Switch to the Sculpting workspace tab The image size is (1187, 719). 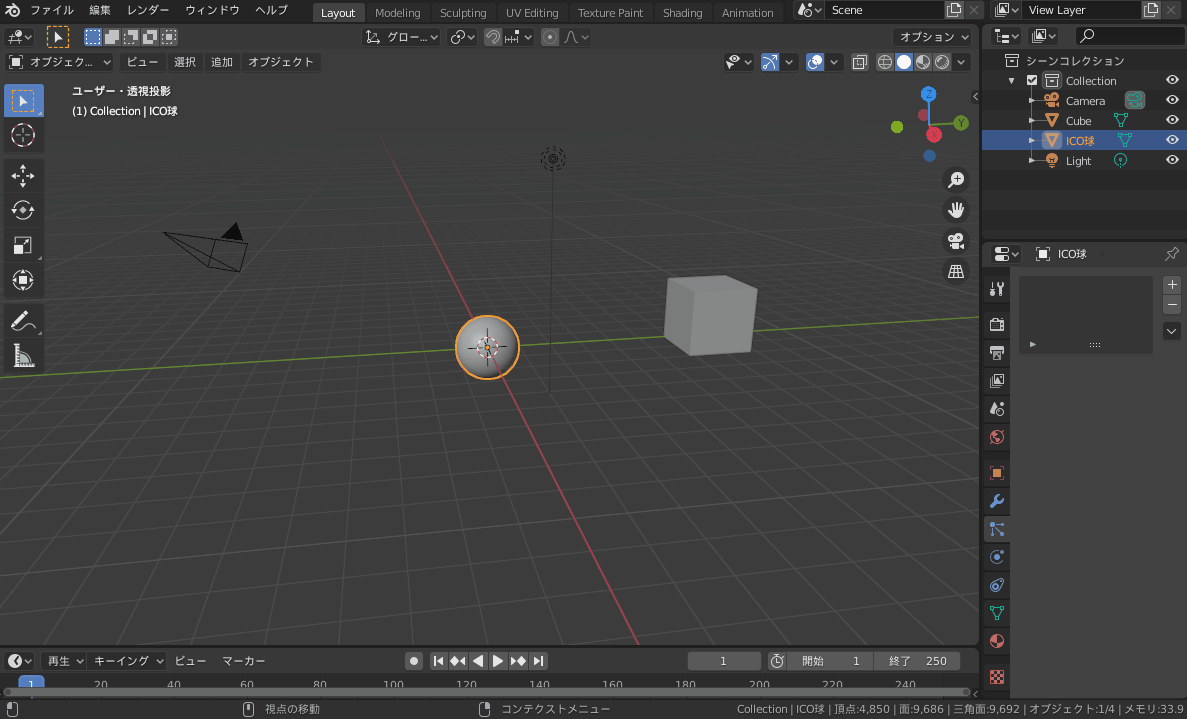(x=462, y=13)
